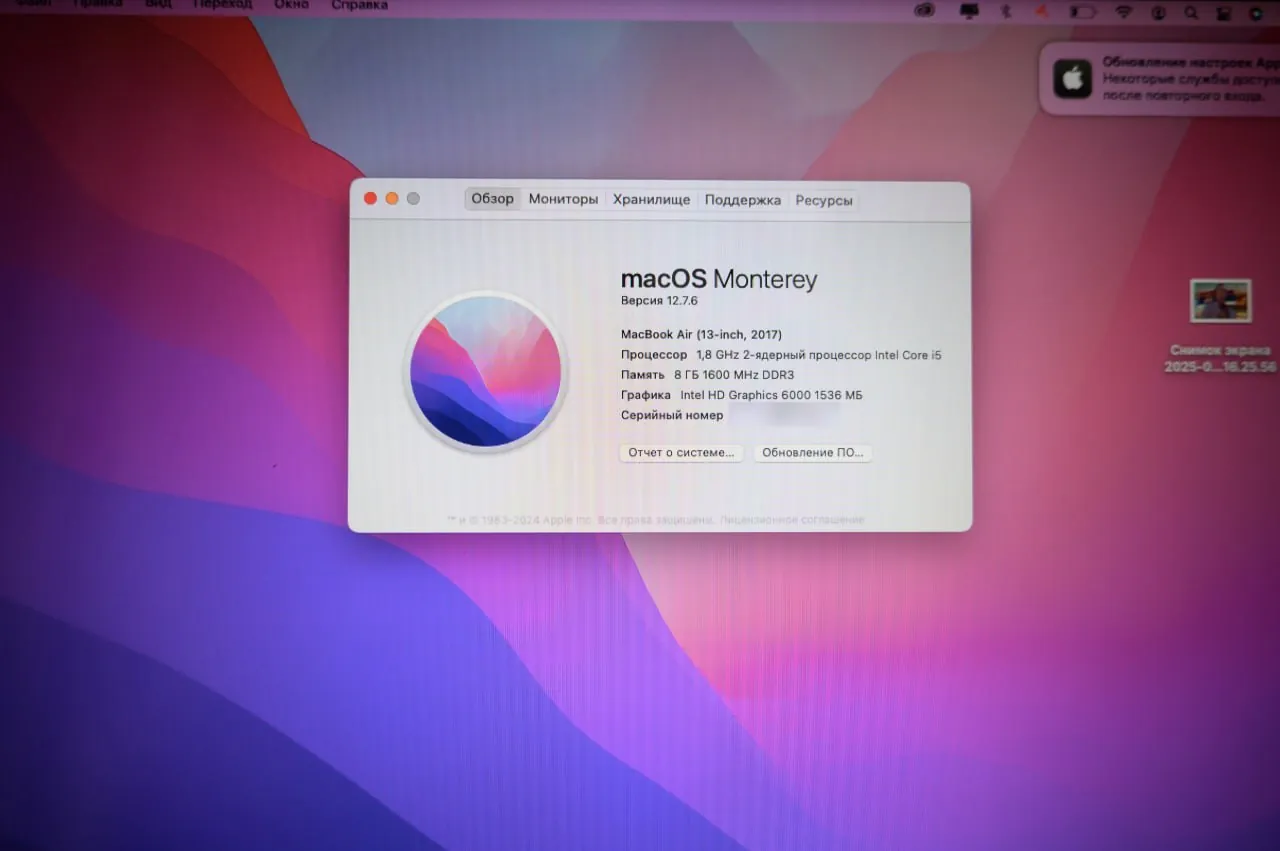Switch to the Хранилище tab
1280x851 pixels.
pos(651,199)
